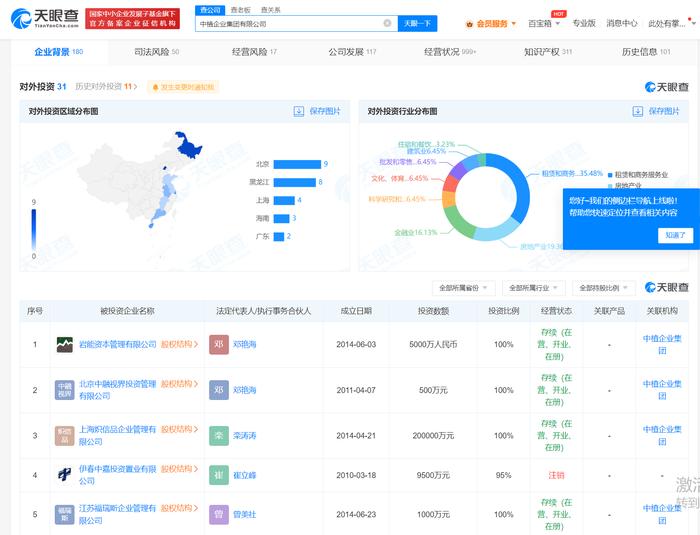
Task: Click the red 郑 avatar in row 1
Action: (x=219, y=344)
